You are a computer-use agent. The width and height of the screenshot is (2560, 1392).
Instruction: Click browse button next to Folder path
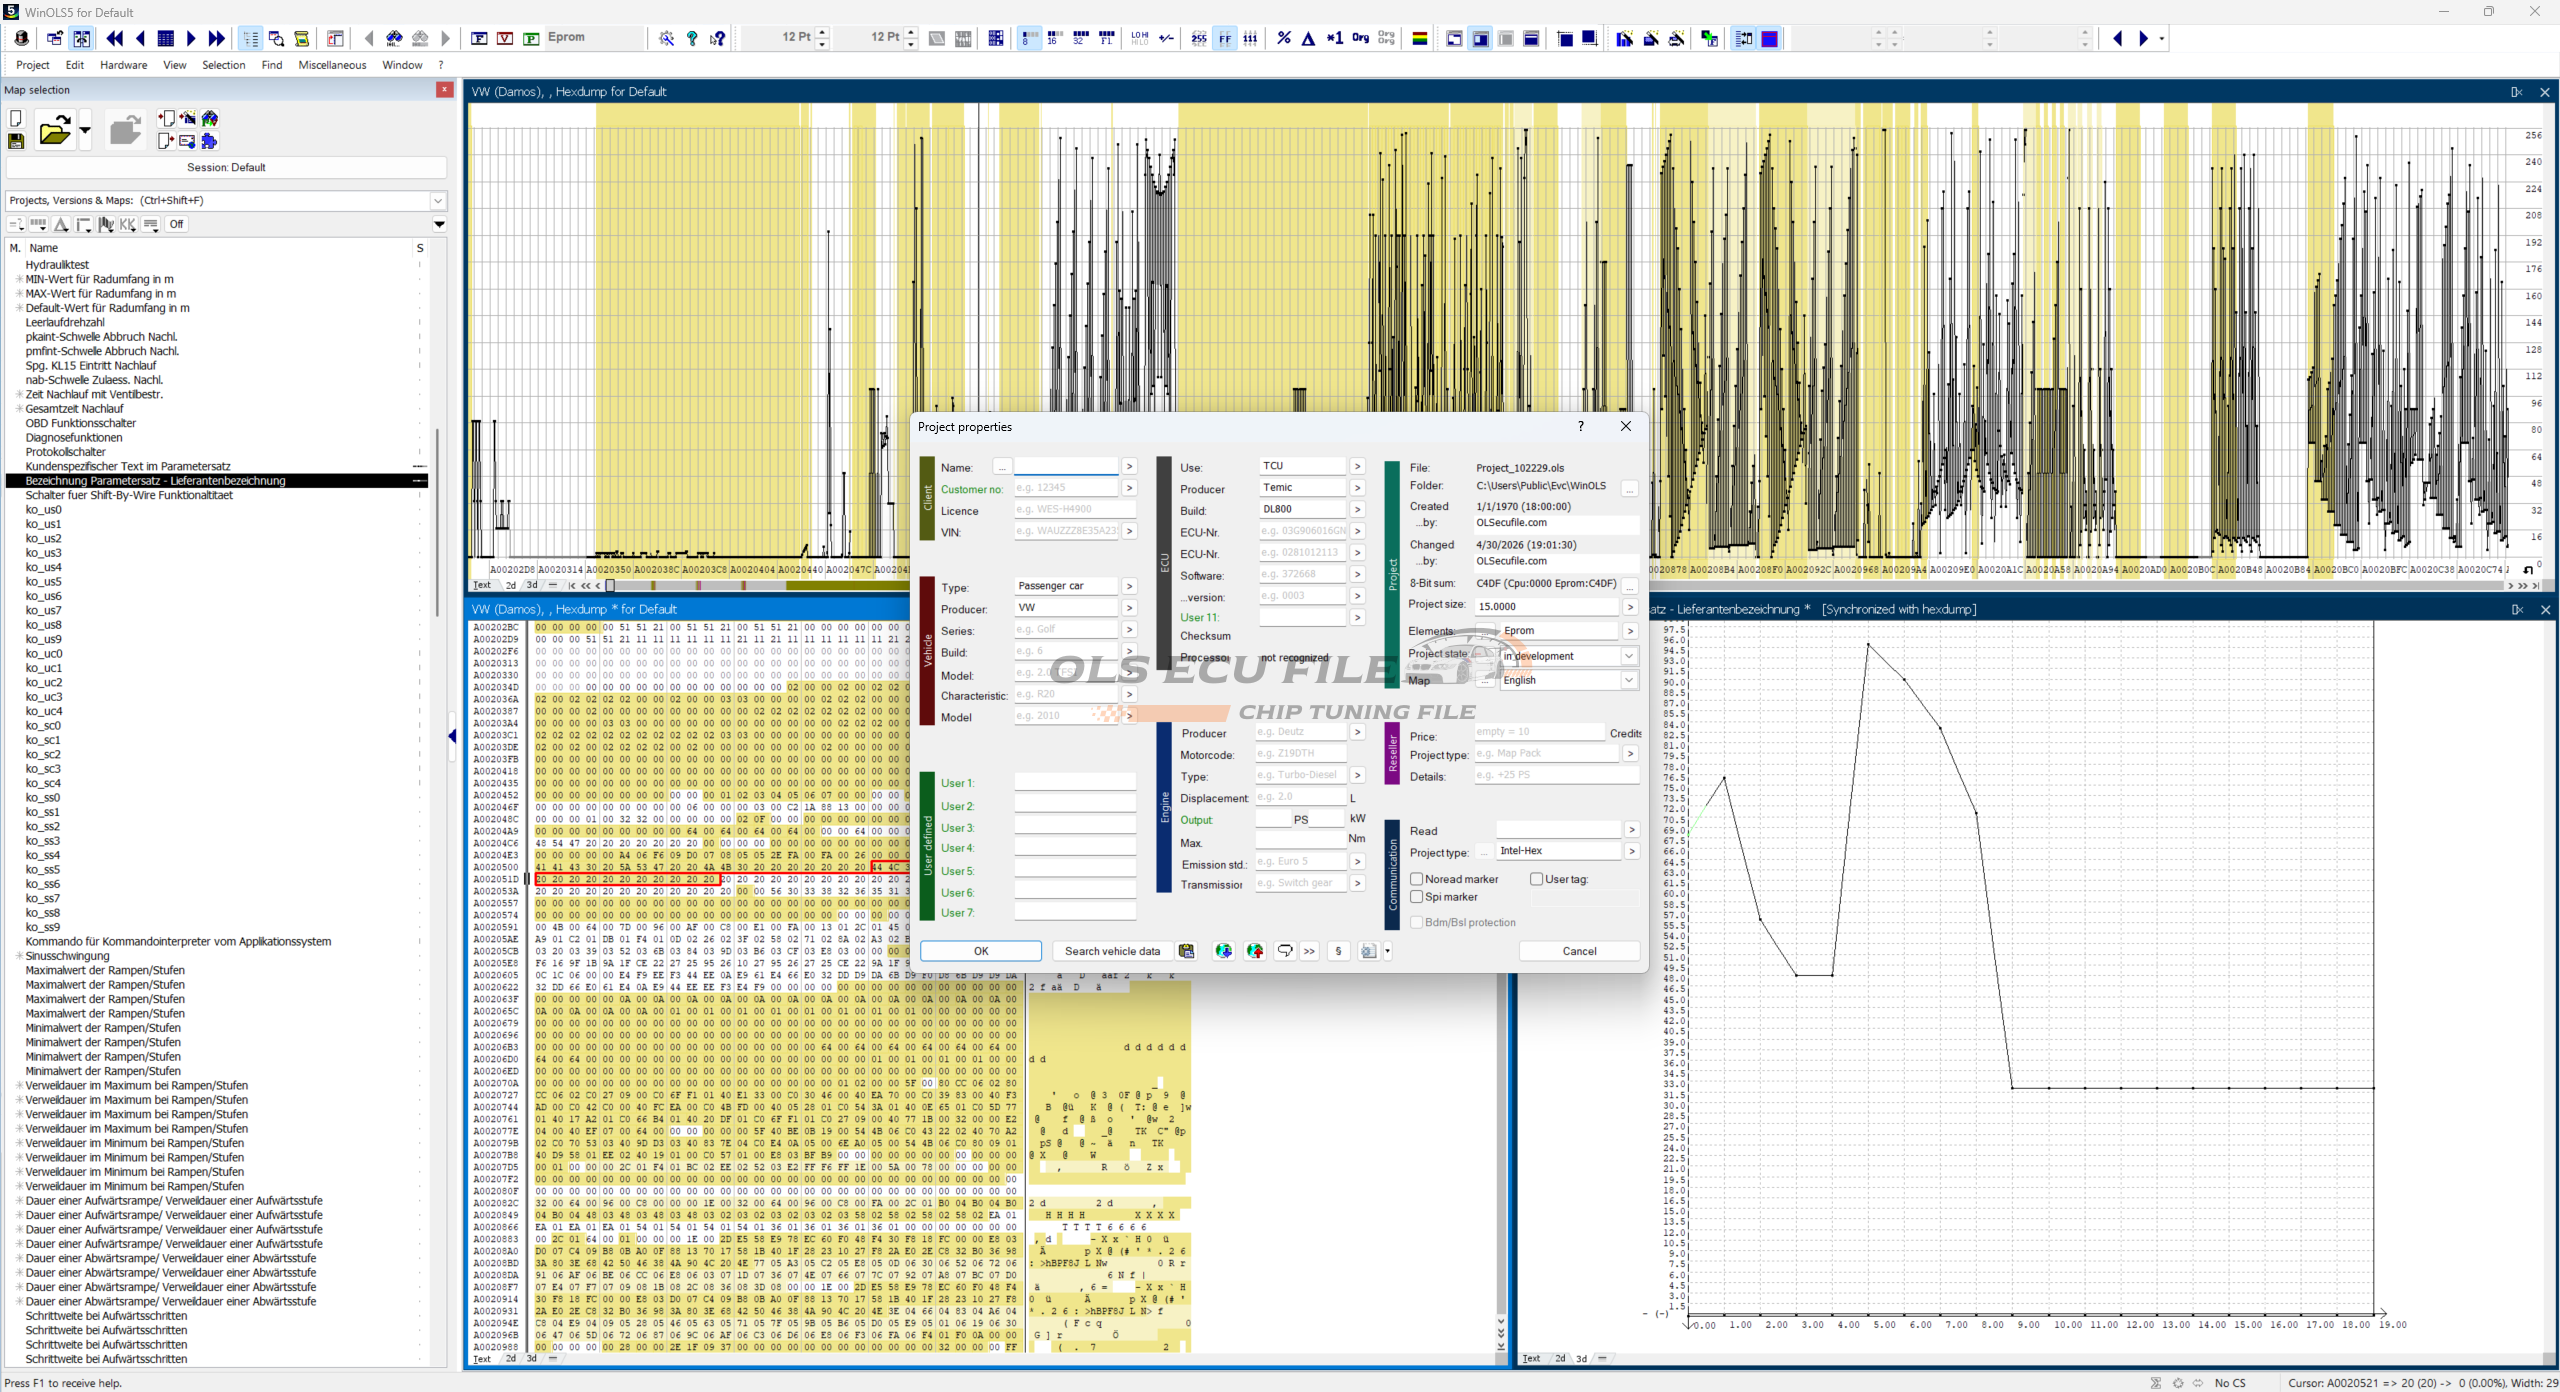(x=1630, y=488)
